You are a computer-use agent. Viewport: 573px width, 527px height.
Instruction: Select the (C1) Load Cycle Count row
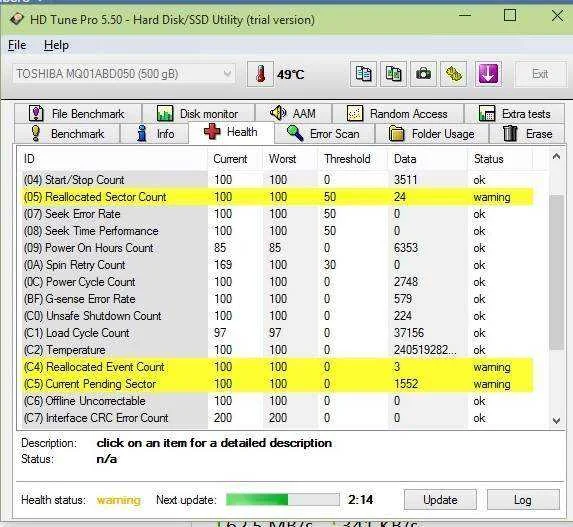click(x=277, y=333)
